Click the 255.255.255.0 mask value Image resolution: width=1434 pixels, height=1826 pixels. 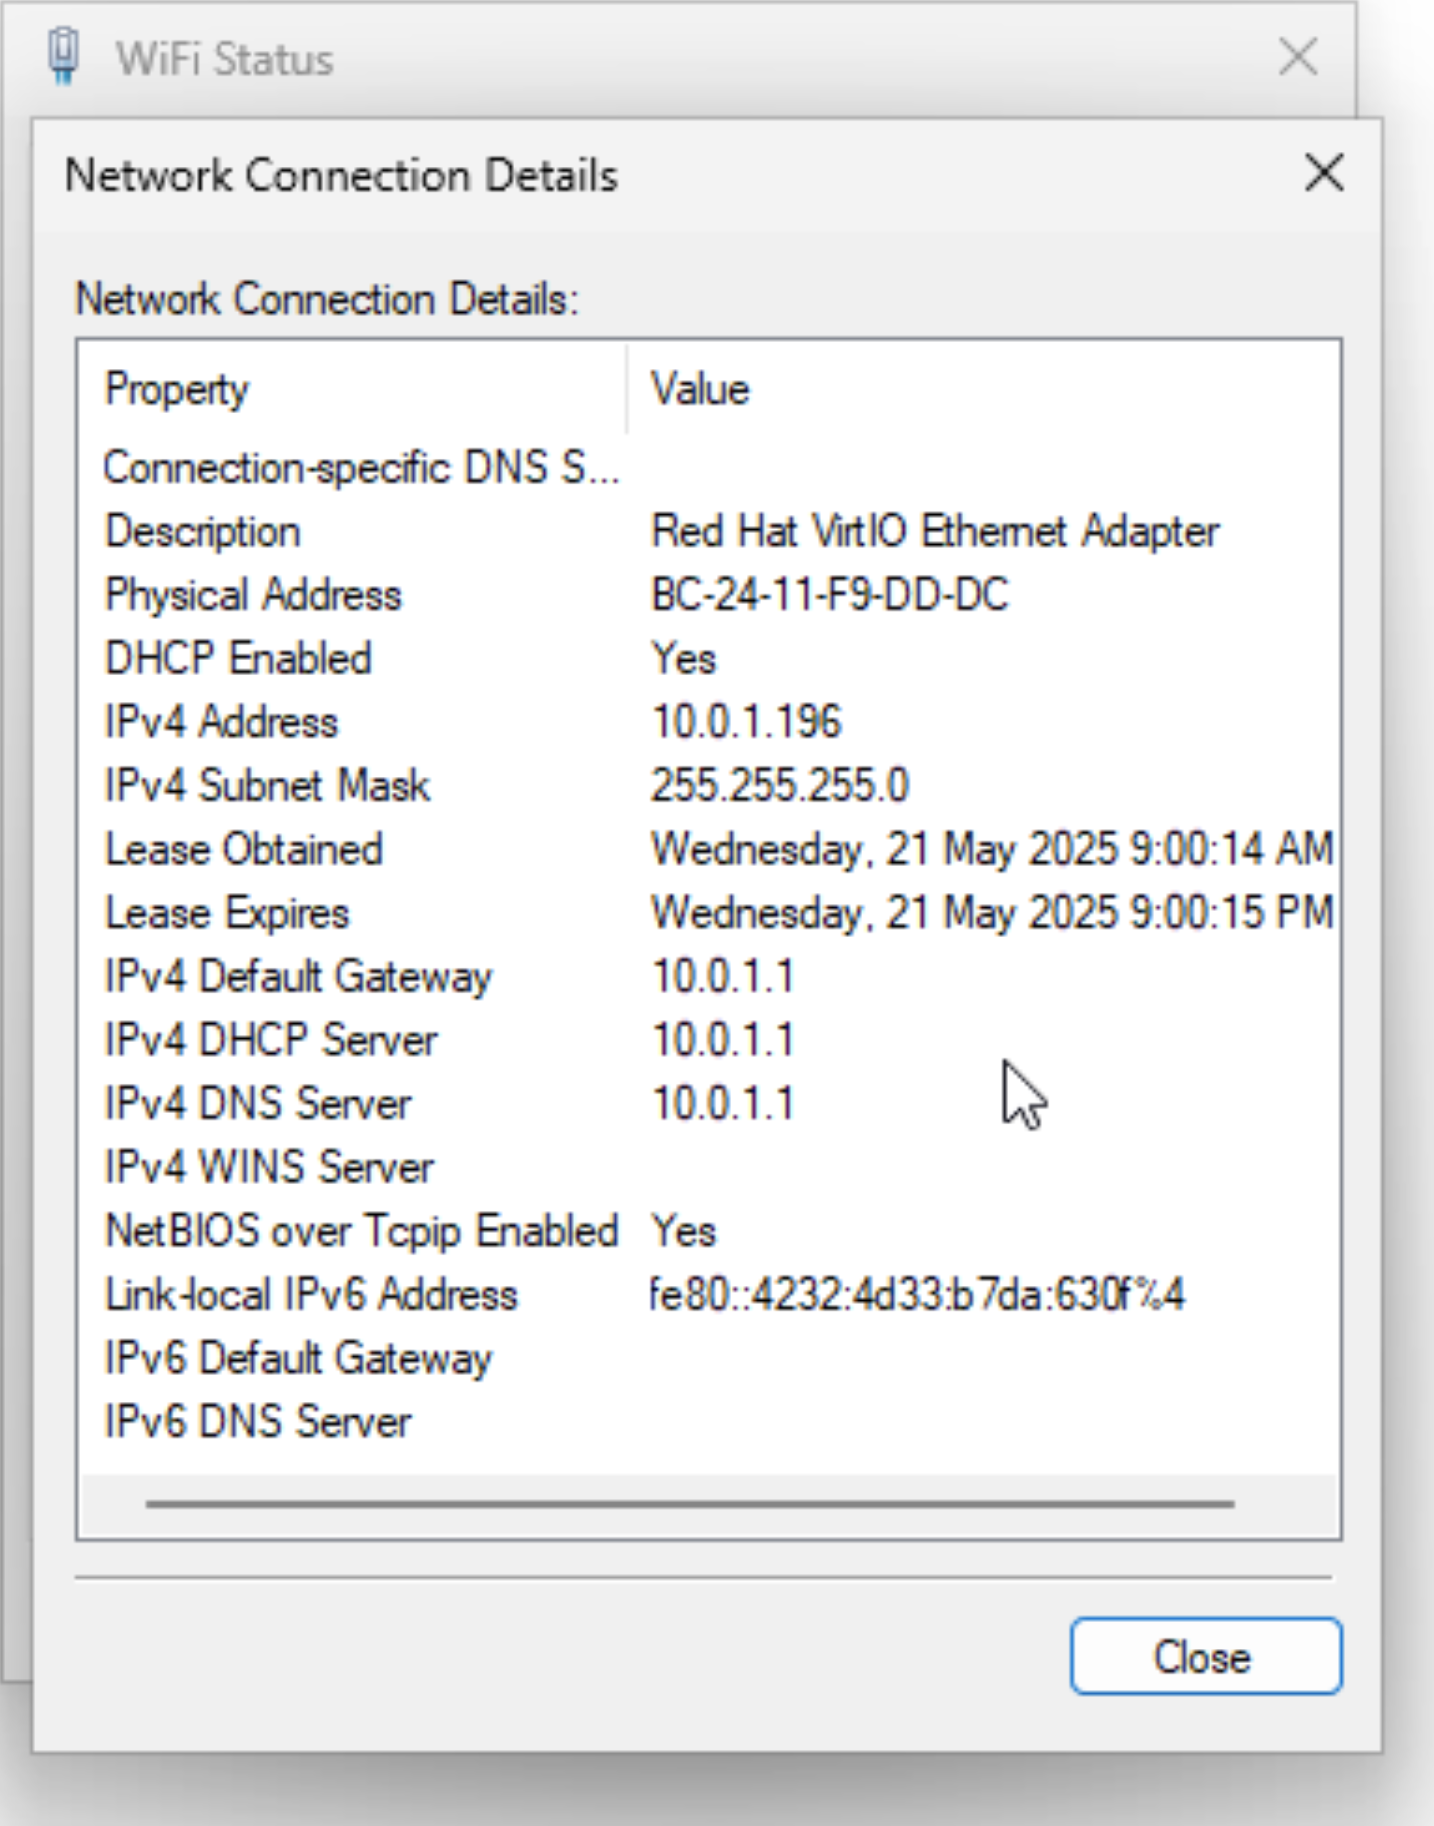click(780, 786)
